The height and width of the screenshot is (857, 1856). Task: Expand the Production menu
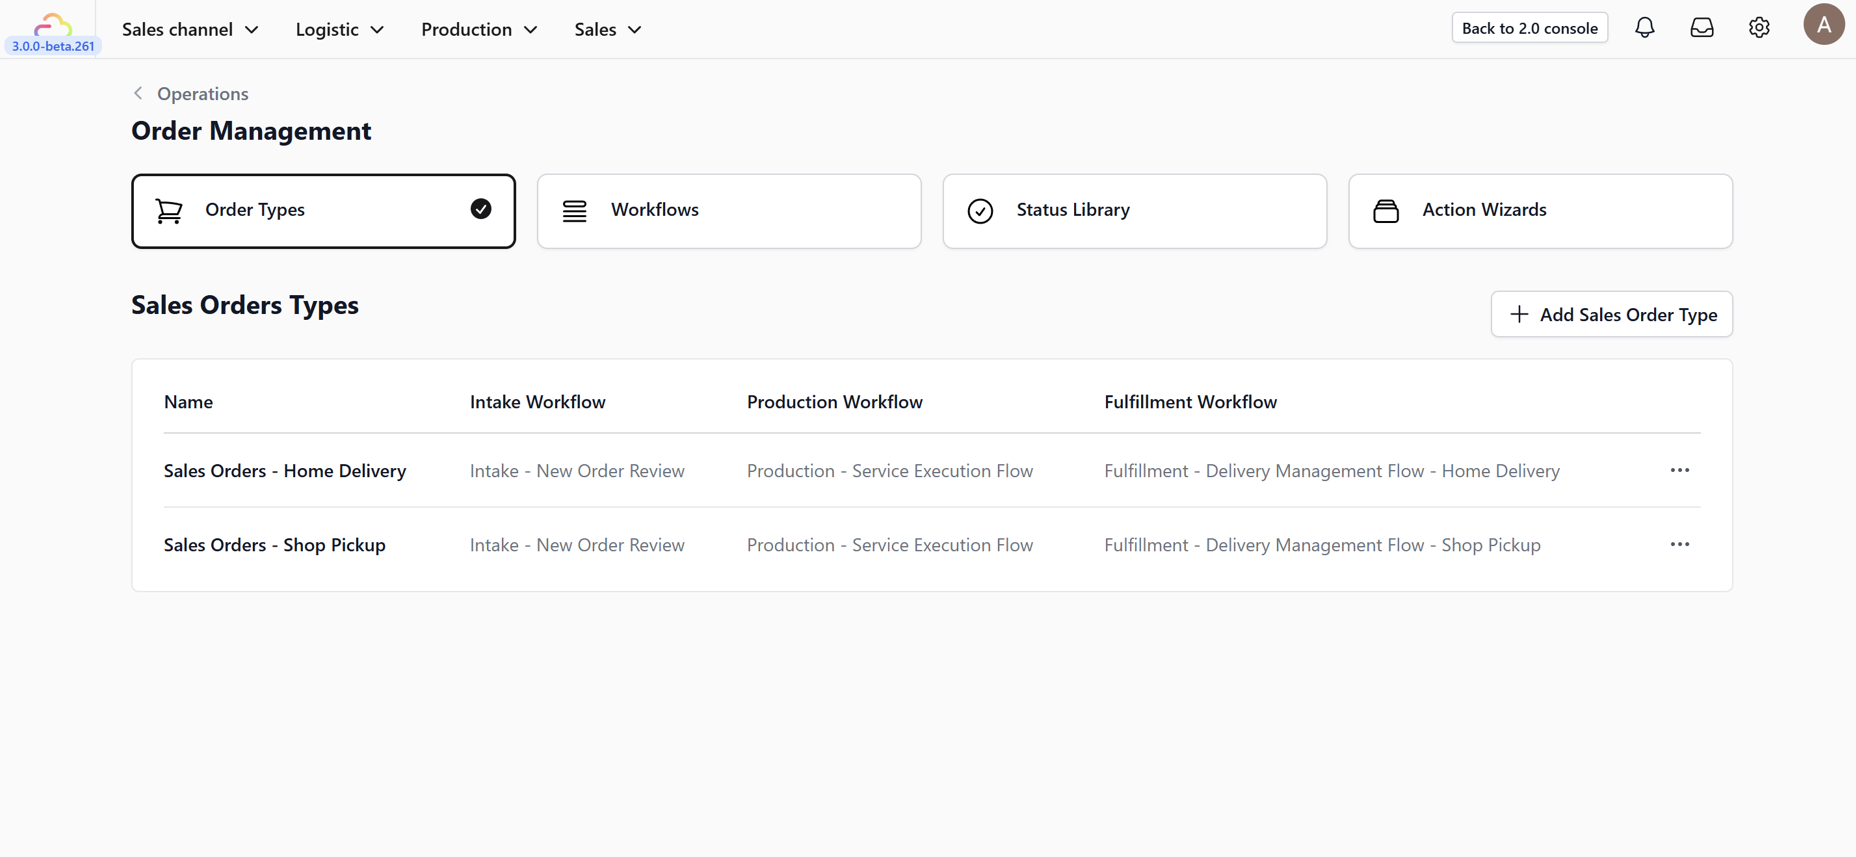479,29
